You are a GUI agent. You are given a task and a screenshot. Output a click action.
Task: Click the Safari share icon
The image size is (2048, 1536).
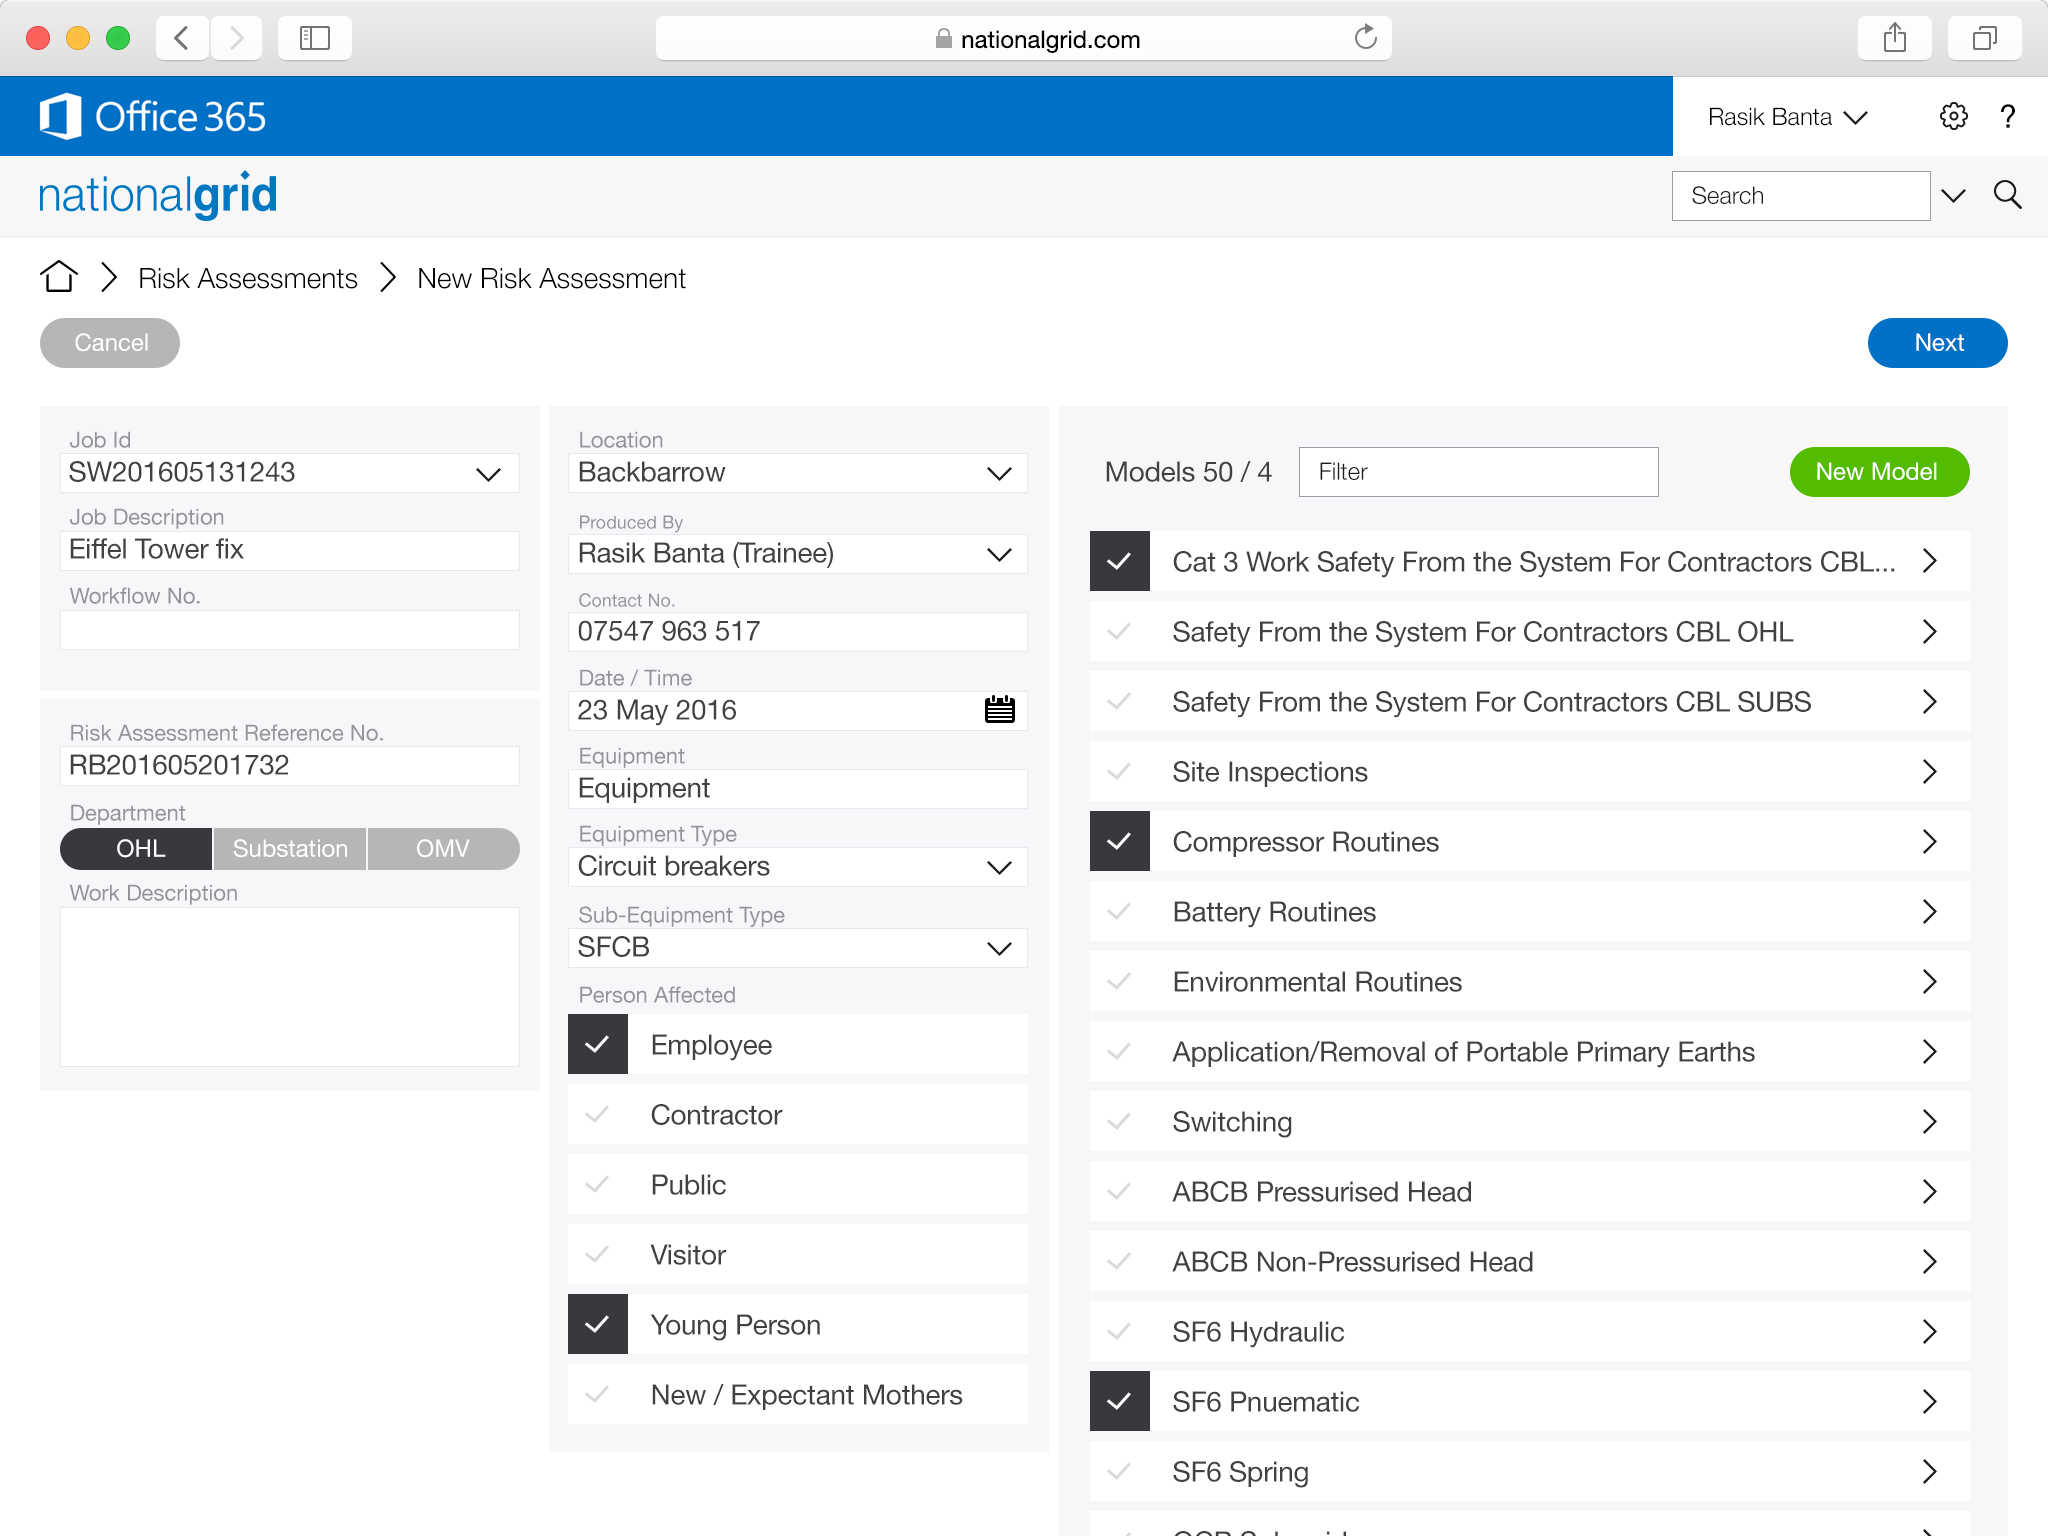(x=1894, y=39)
